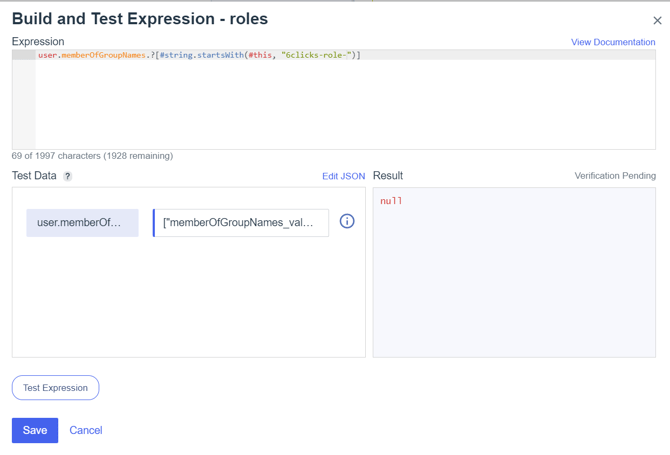Open the View Documentation link

[x=613, y=42]
